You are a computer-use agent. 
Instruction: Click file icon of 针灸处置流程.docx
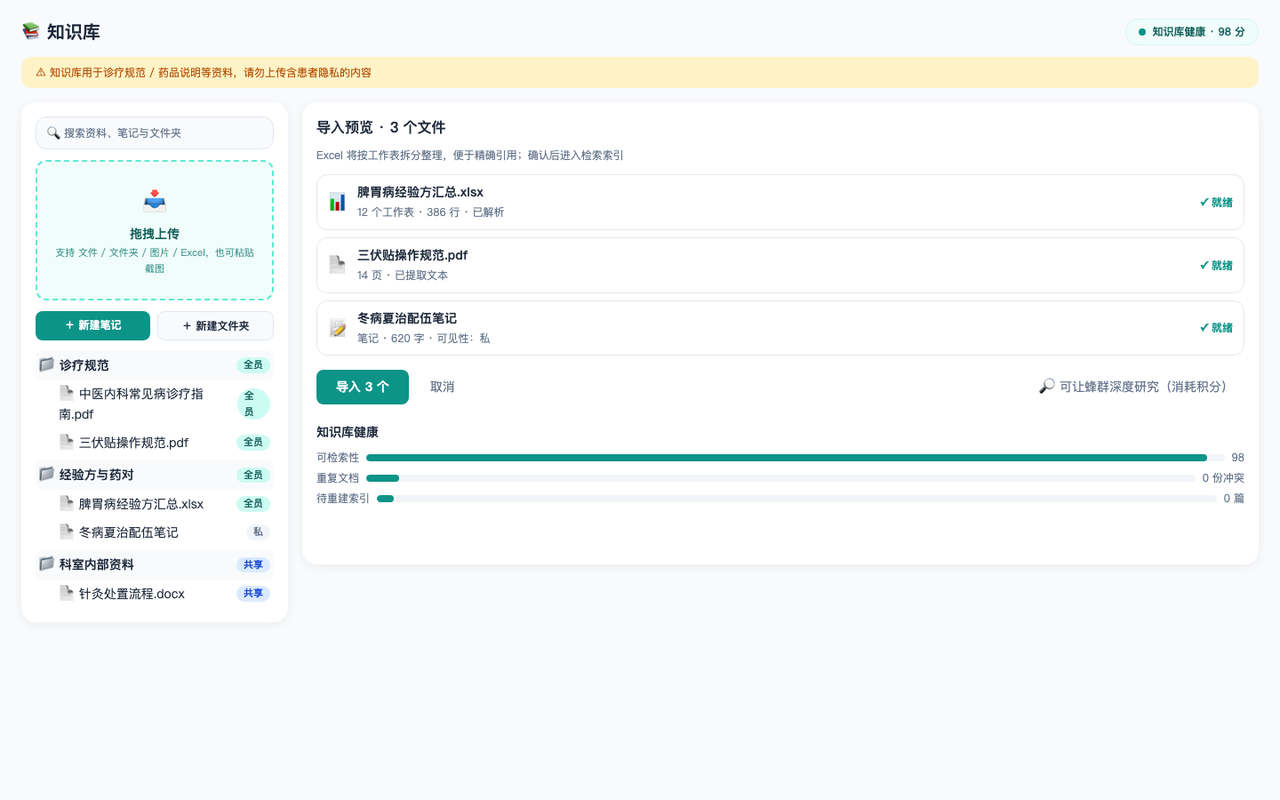point(67,593)
